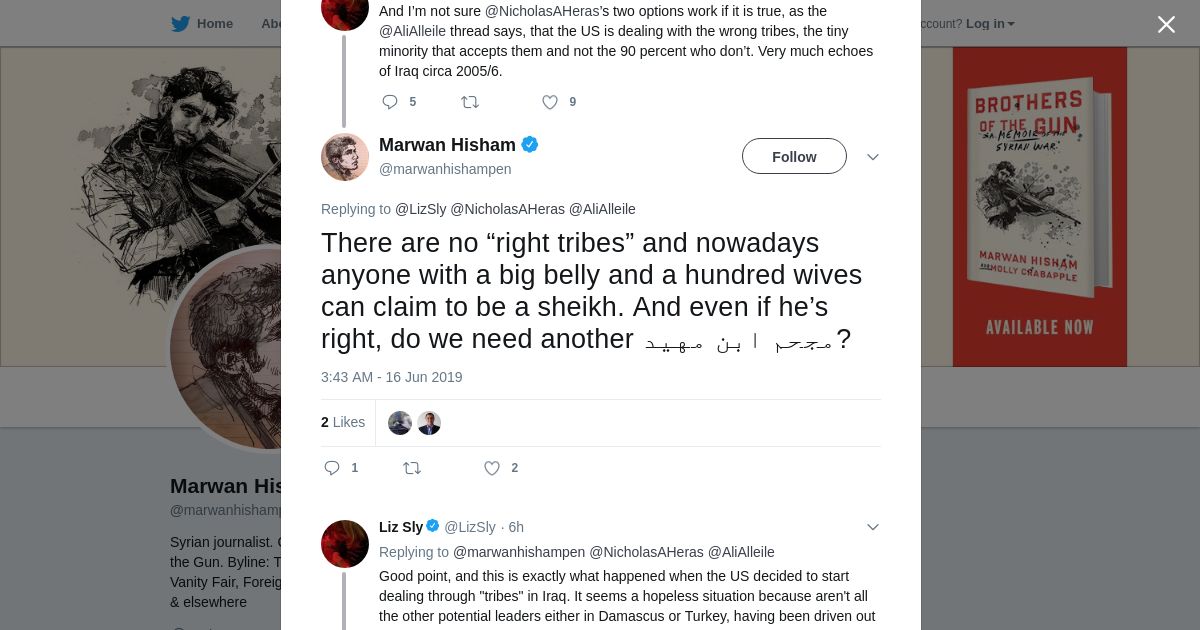View the 2 Likes list
Screen dimensions: 1200x630
[343, 422]
